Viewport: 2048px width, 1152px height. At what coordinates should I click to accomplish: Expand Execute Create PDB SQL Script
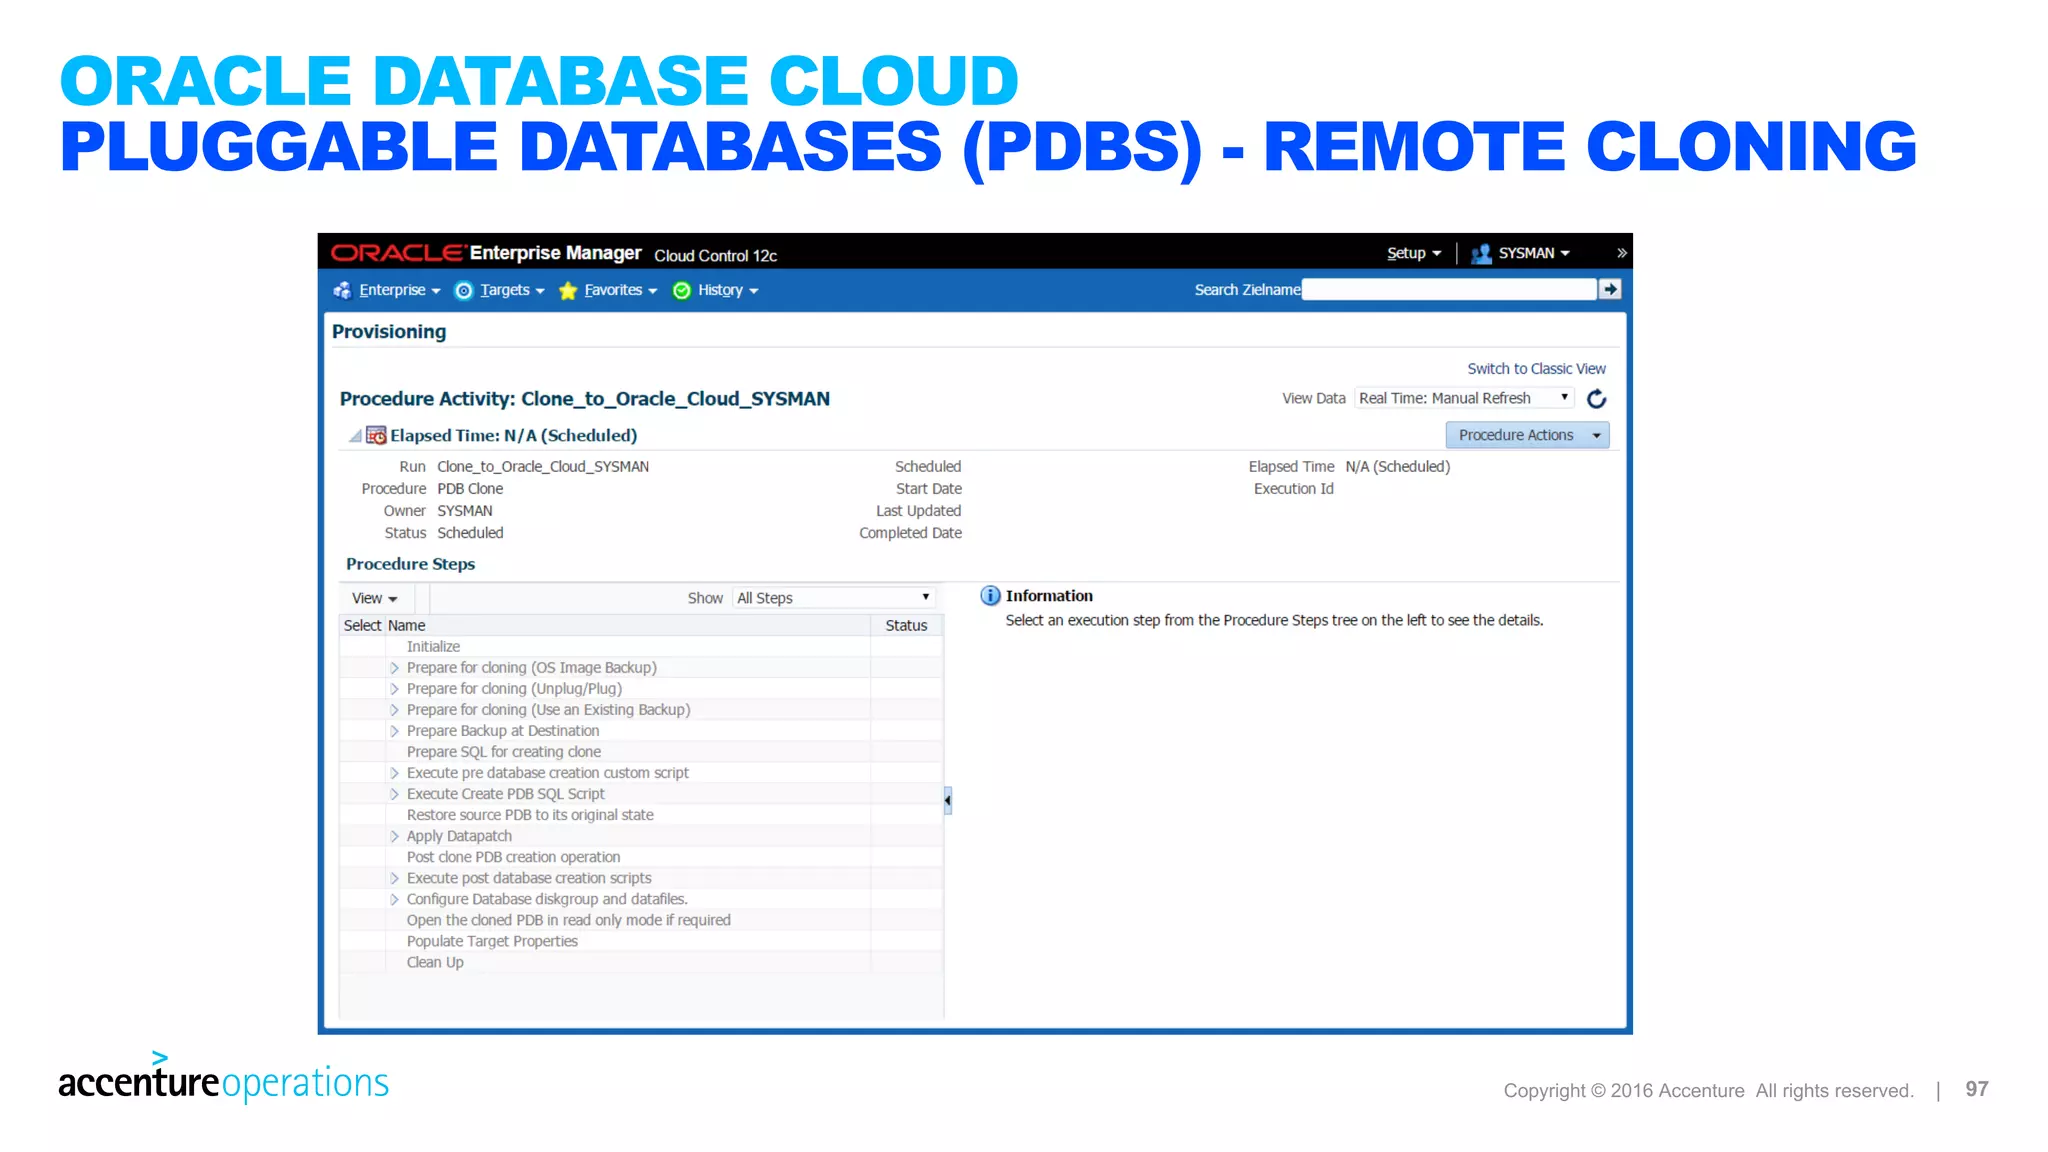click(394, 794)
